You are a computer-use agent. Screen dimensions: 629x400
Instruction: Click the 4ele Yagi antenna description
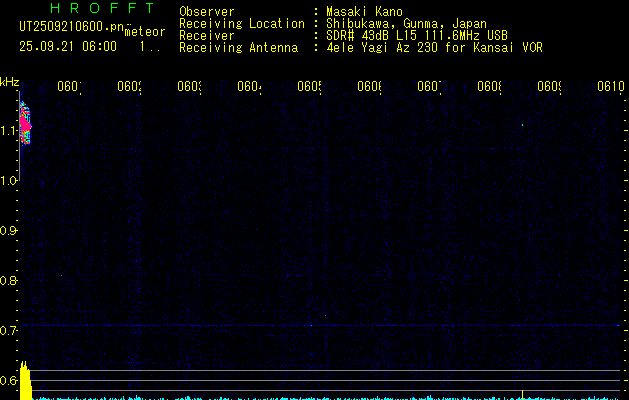[433, 47]
